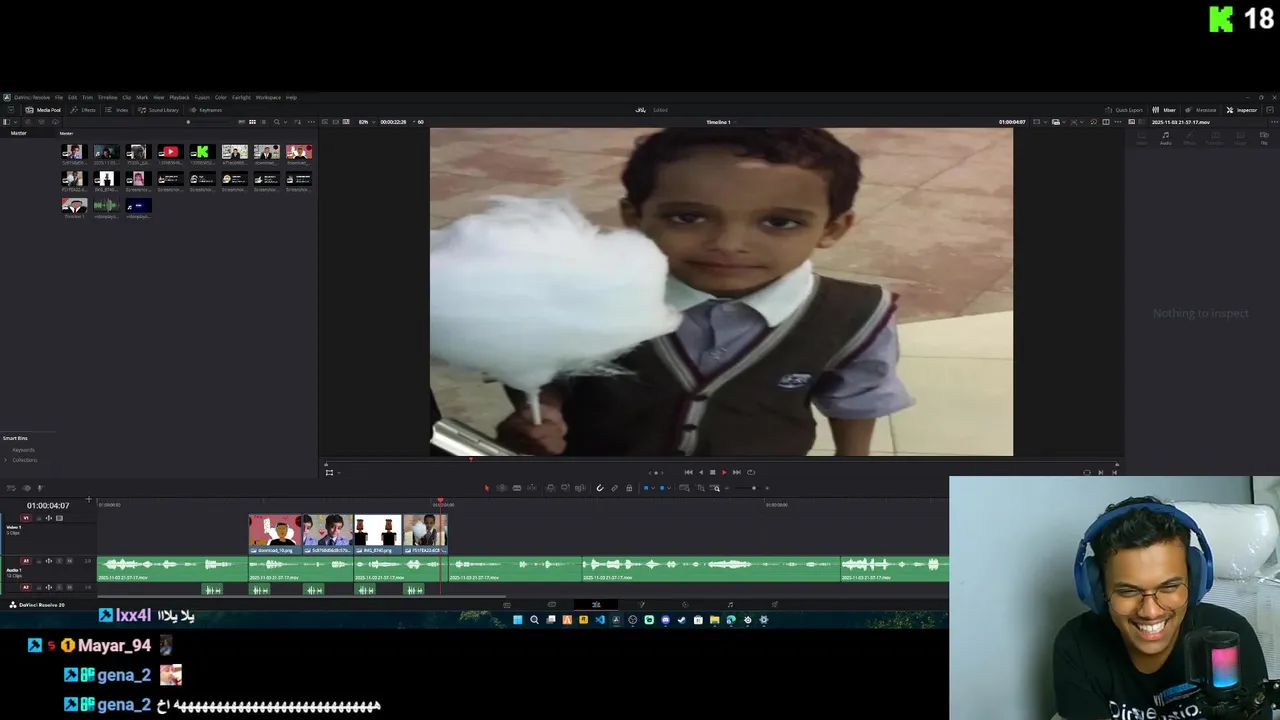Screen dimensions: 1280x720
Task: Toggle loop playback
Action: pos(751,472)
